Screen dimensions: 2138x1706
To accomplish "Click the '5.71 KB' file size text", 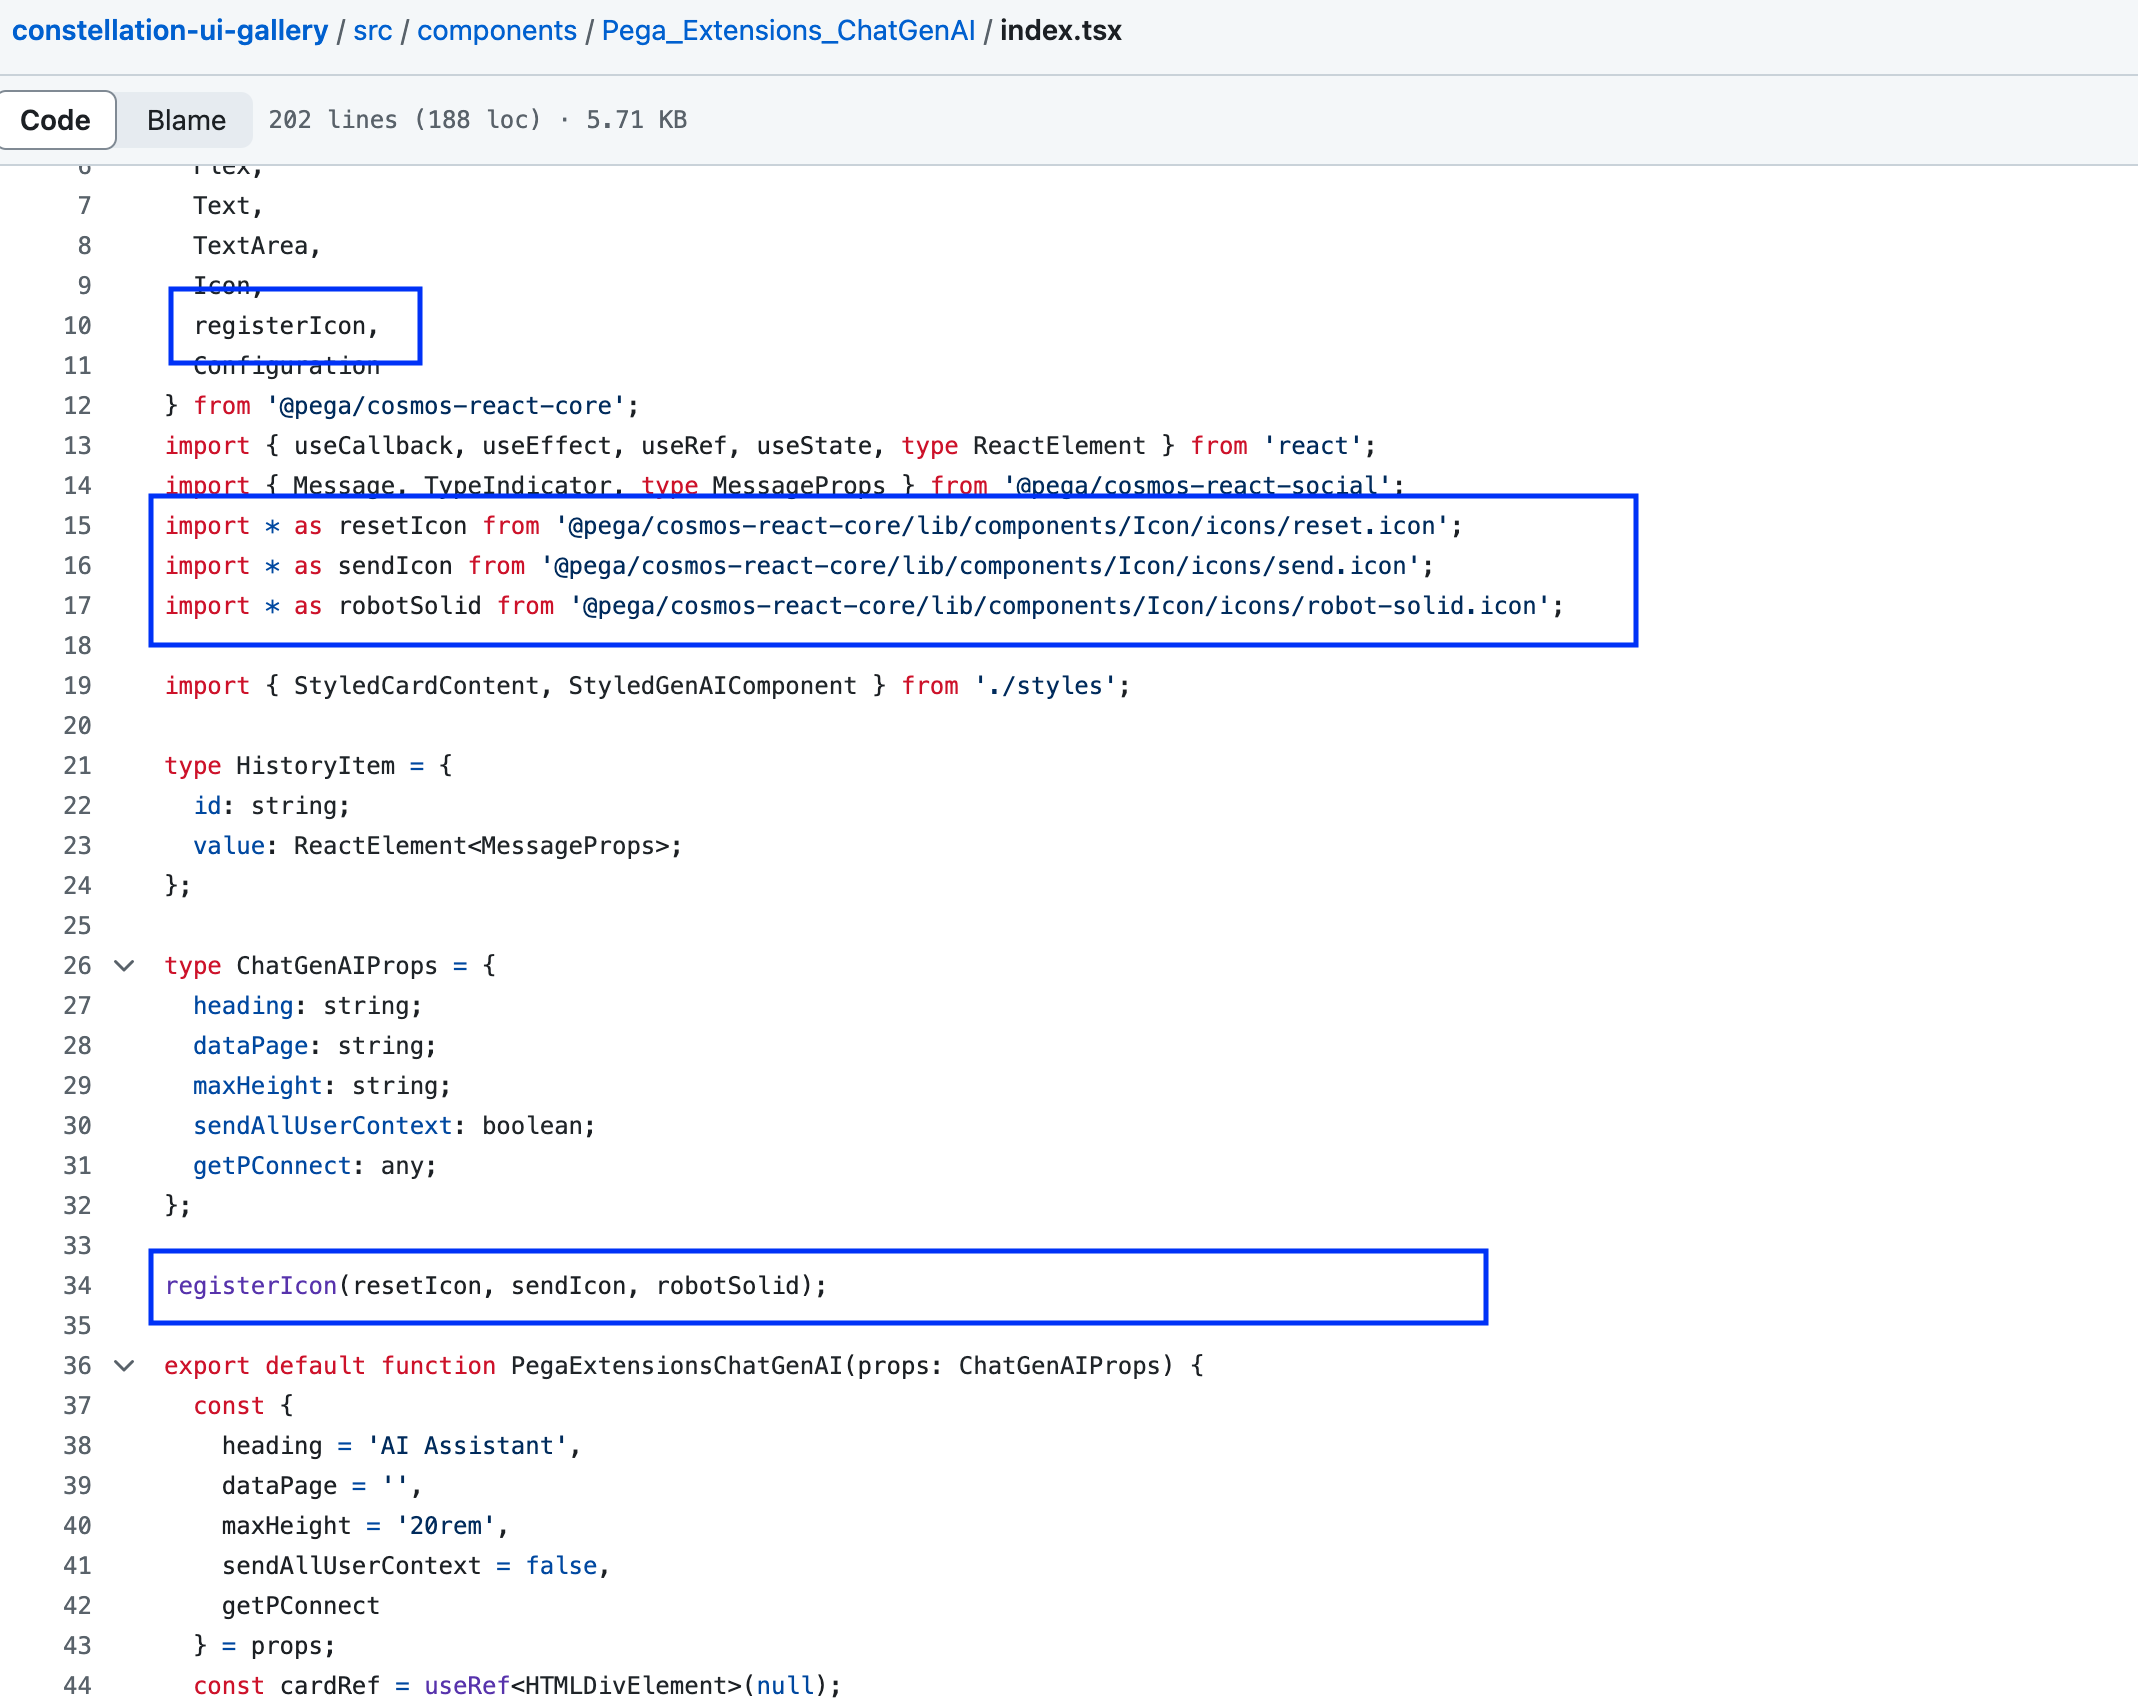I will coord(636,120).
